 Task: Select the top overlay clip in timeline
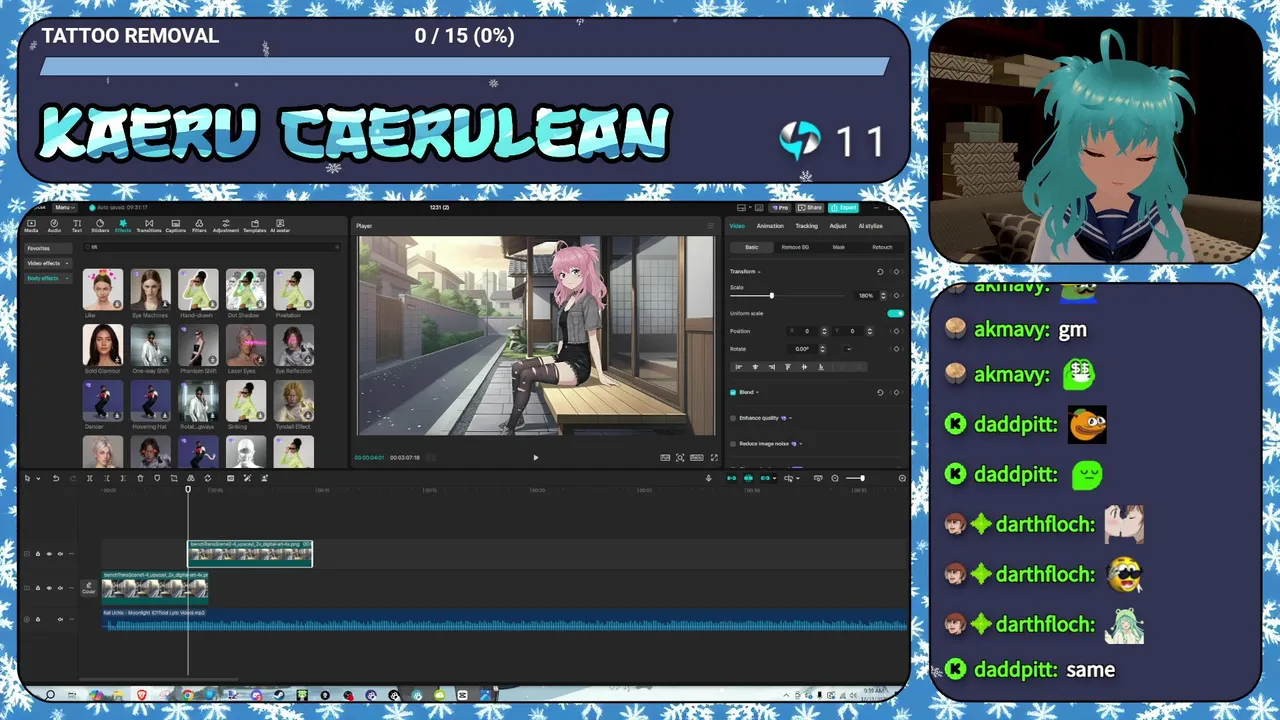coord(250,554)
